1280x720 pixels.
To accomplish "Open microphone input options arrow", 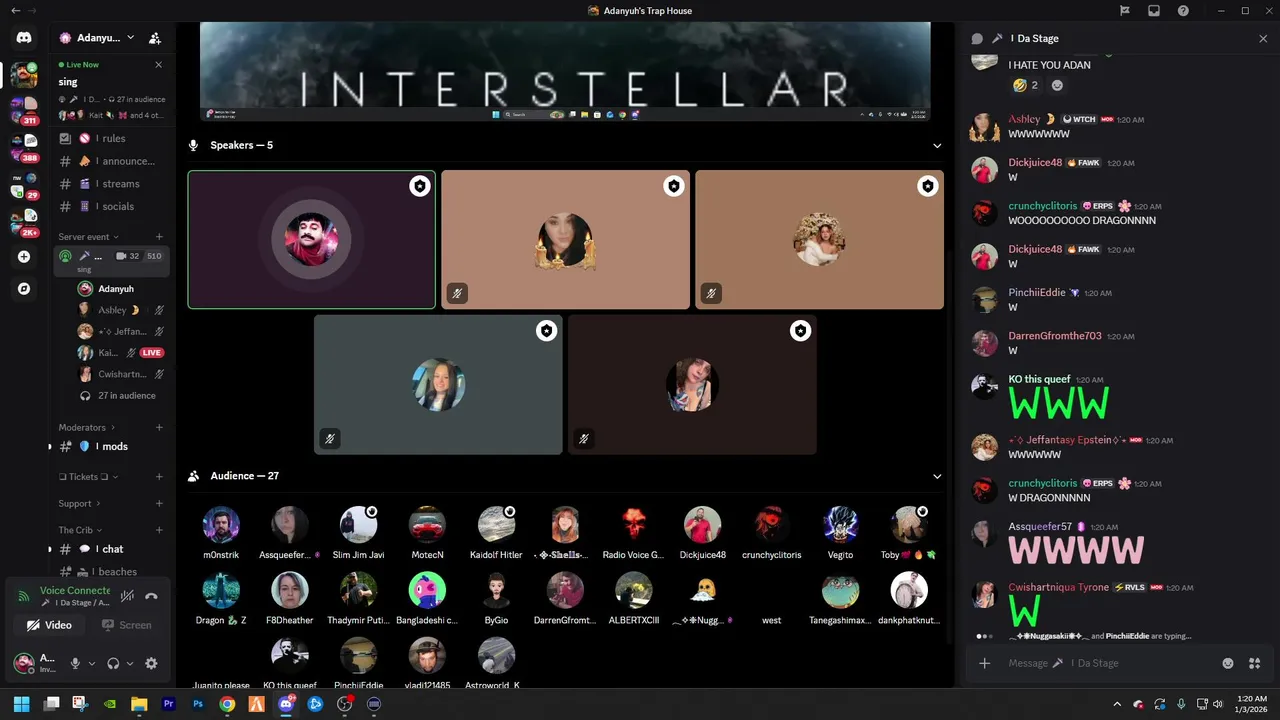I will 92,663.
